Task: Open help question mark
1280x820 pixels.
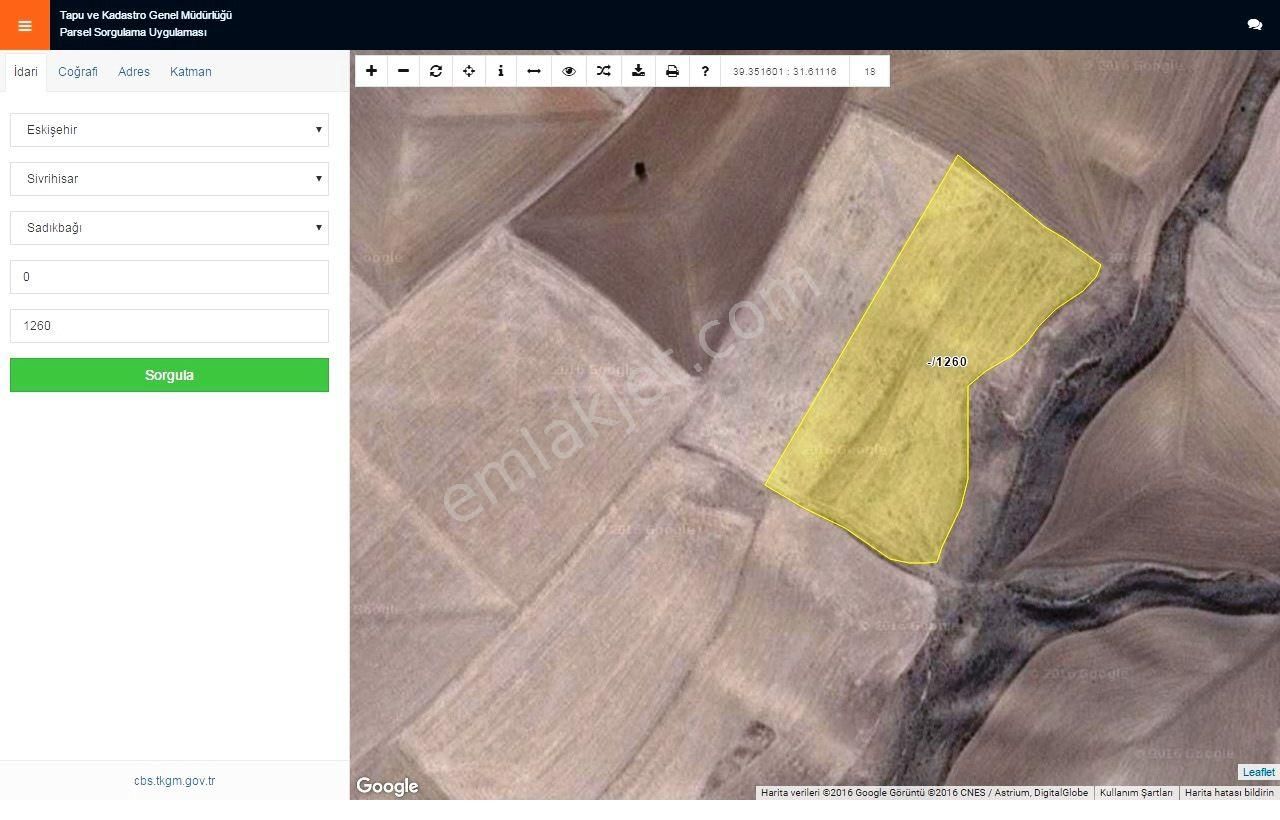Action: tap(705, 71)
